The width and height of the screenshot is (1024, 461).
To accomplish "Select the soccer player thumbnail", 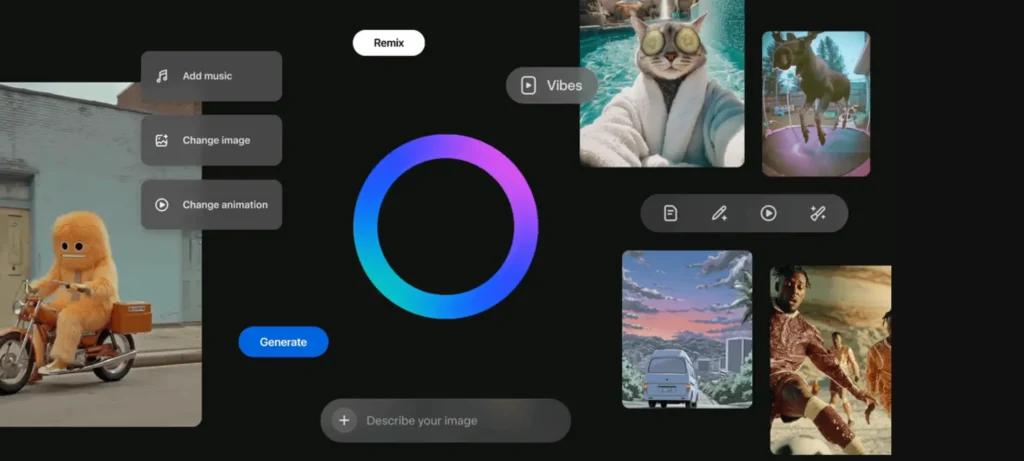I will coord(829,360).
